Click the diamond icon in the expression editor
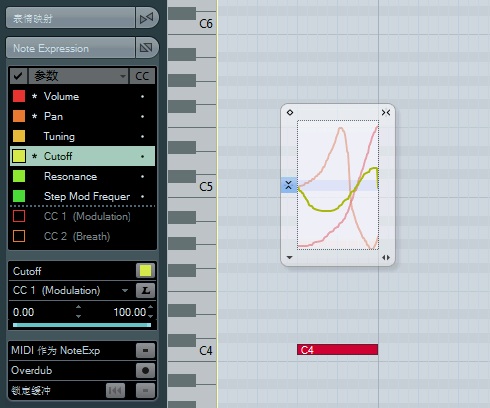The width and height of the screenshot is (490, 408). pos(290,113)
